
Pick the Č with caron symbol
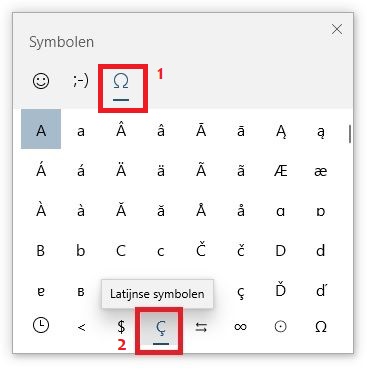coord(201,249)
